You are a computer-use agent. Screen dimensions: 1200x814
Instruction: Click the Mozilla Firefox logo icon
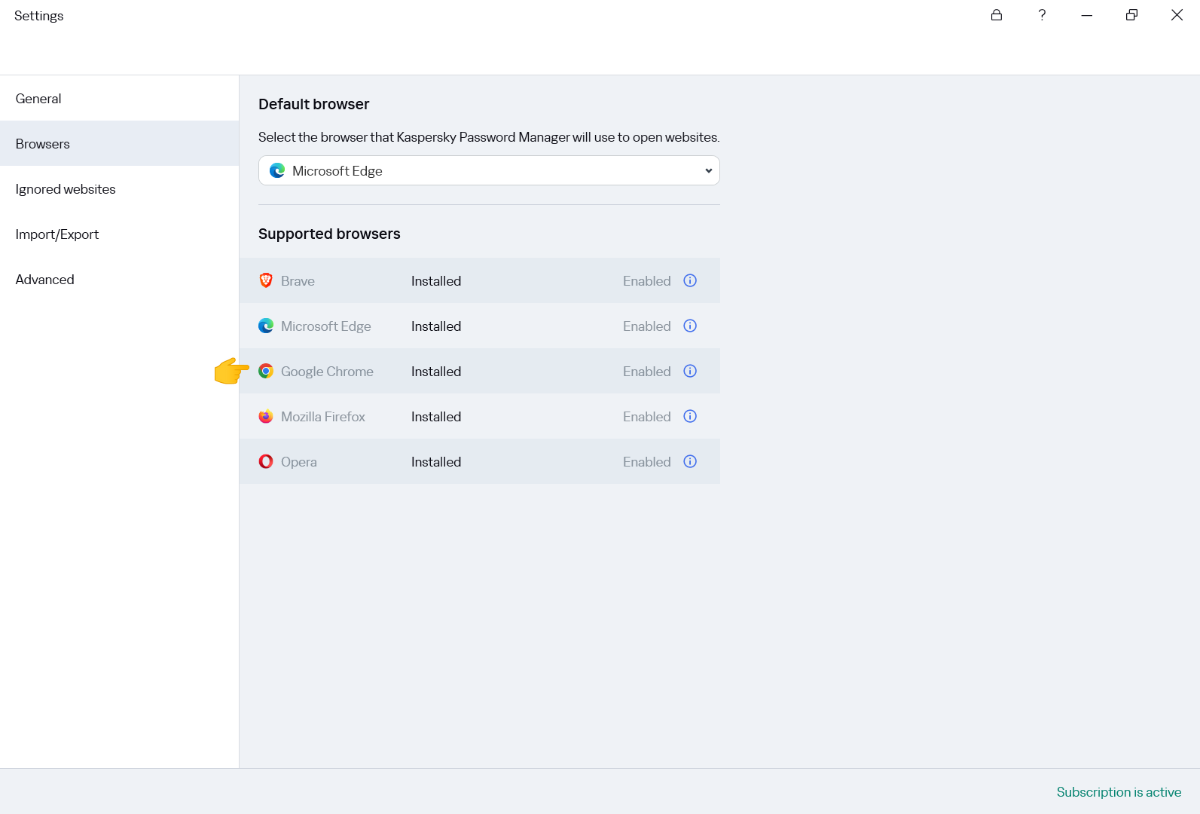[x=266, y=416]
